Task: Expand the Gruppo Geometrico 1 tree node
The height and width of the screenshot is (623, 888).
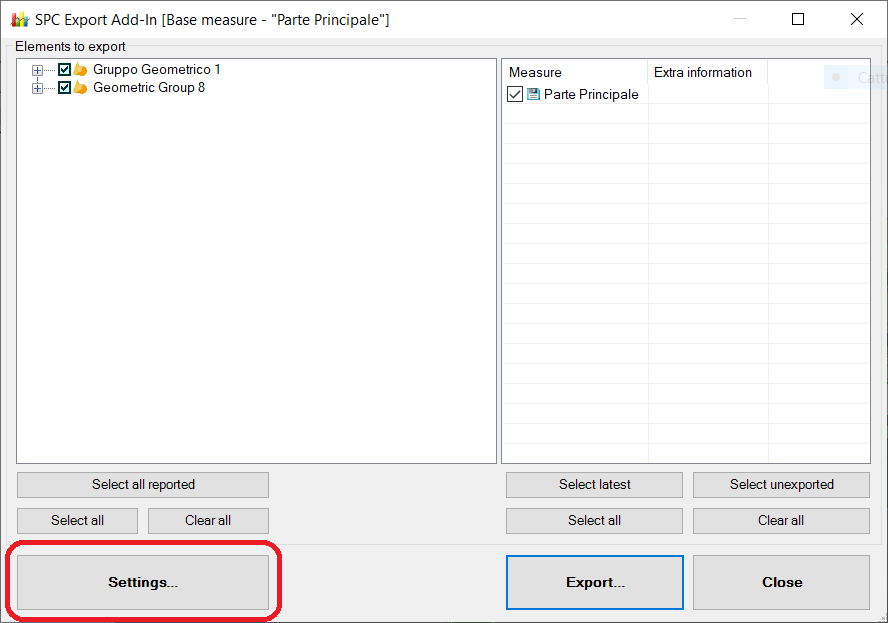Action: point(36,69)
